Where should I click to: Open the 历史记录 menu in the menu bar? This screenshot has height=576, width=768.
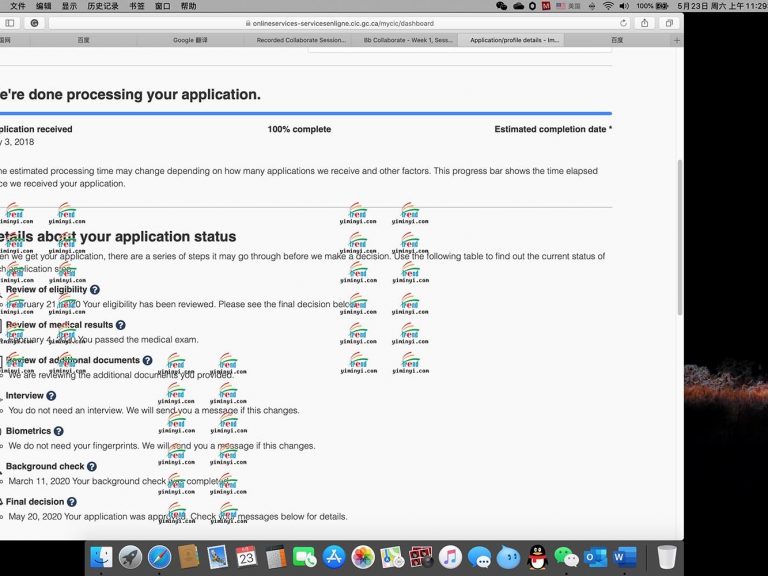101,6
